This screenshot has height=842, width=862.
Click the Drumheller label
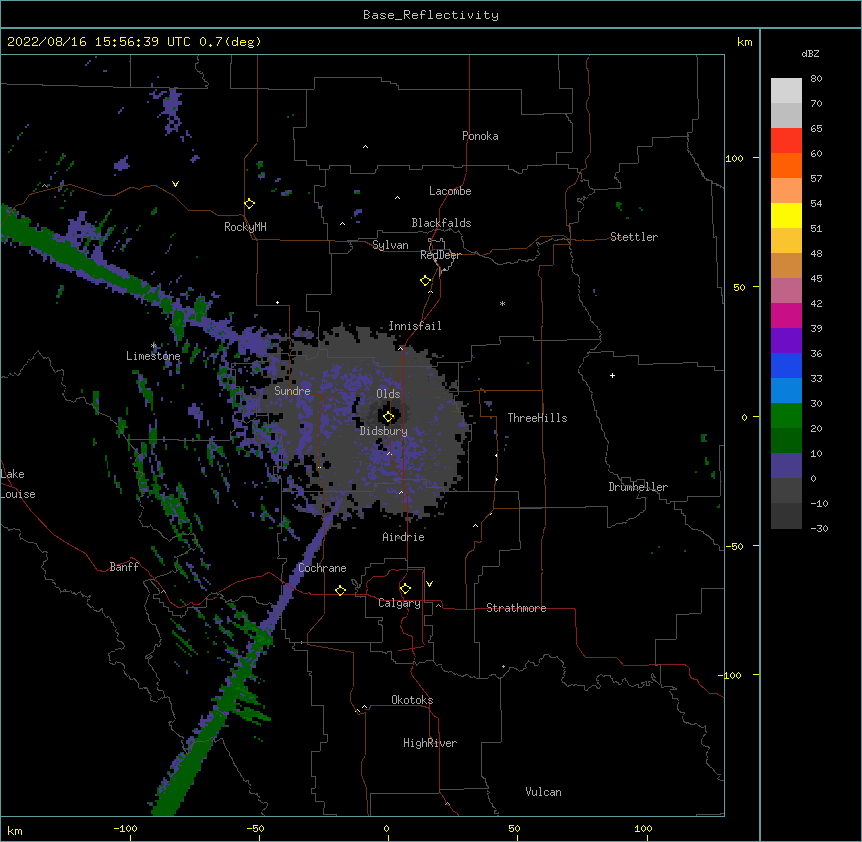[x=638, y=487]
